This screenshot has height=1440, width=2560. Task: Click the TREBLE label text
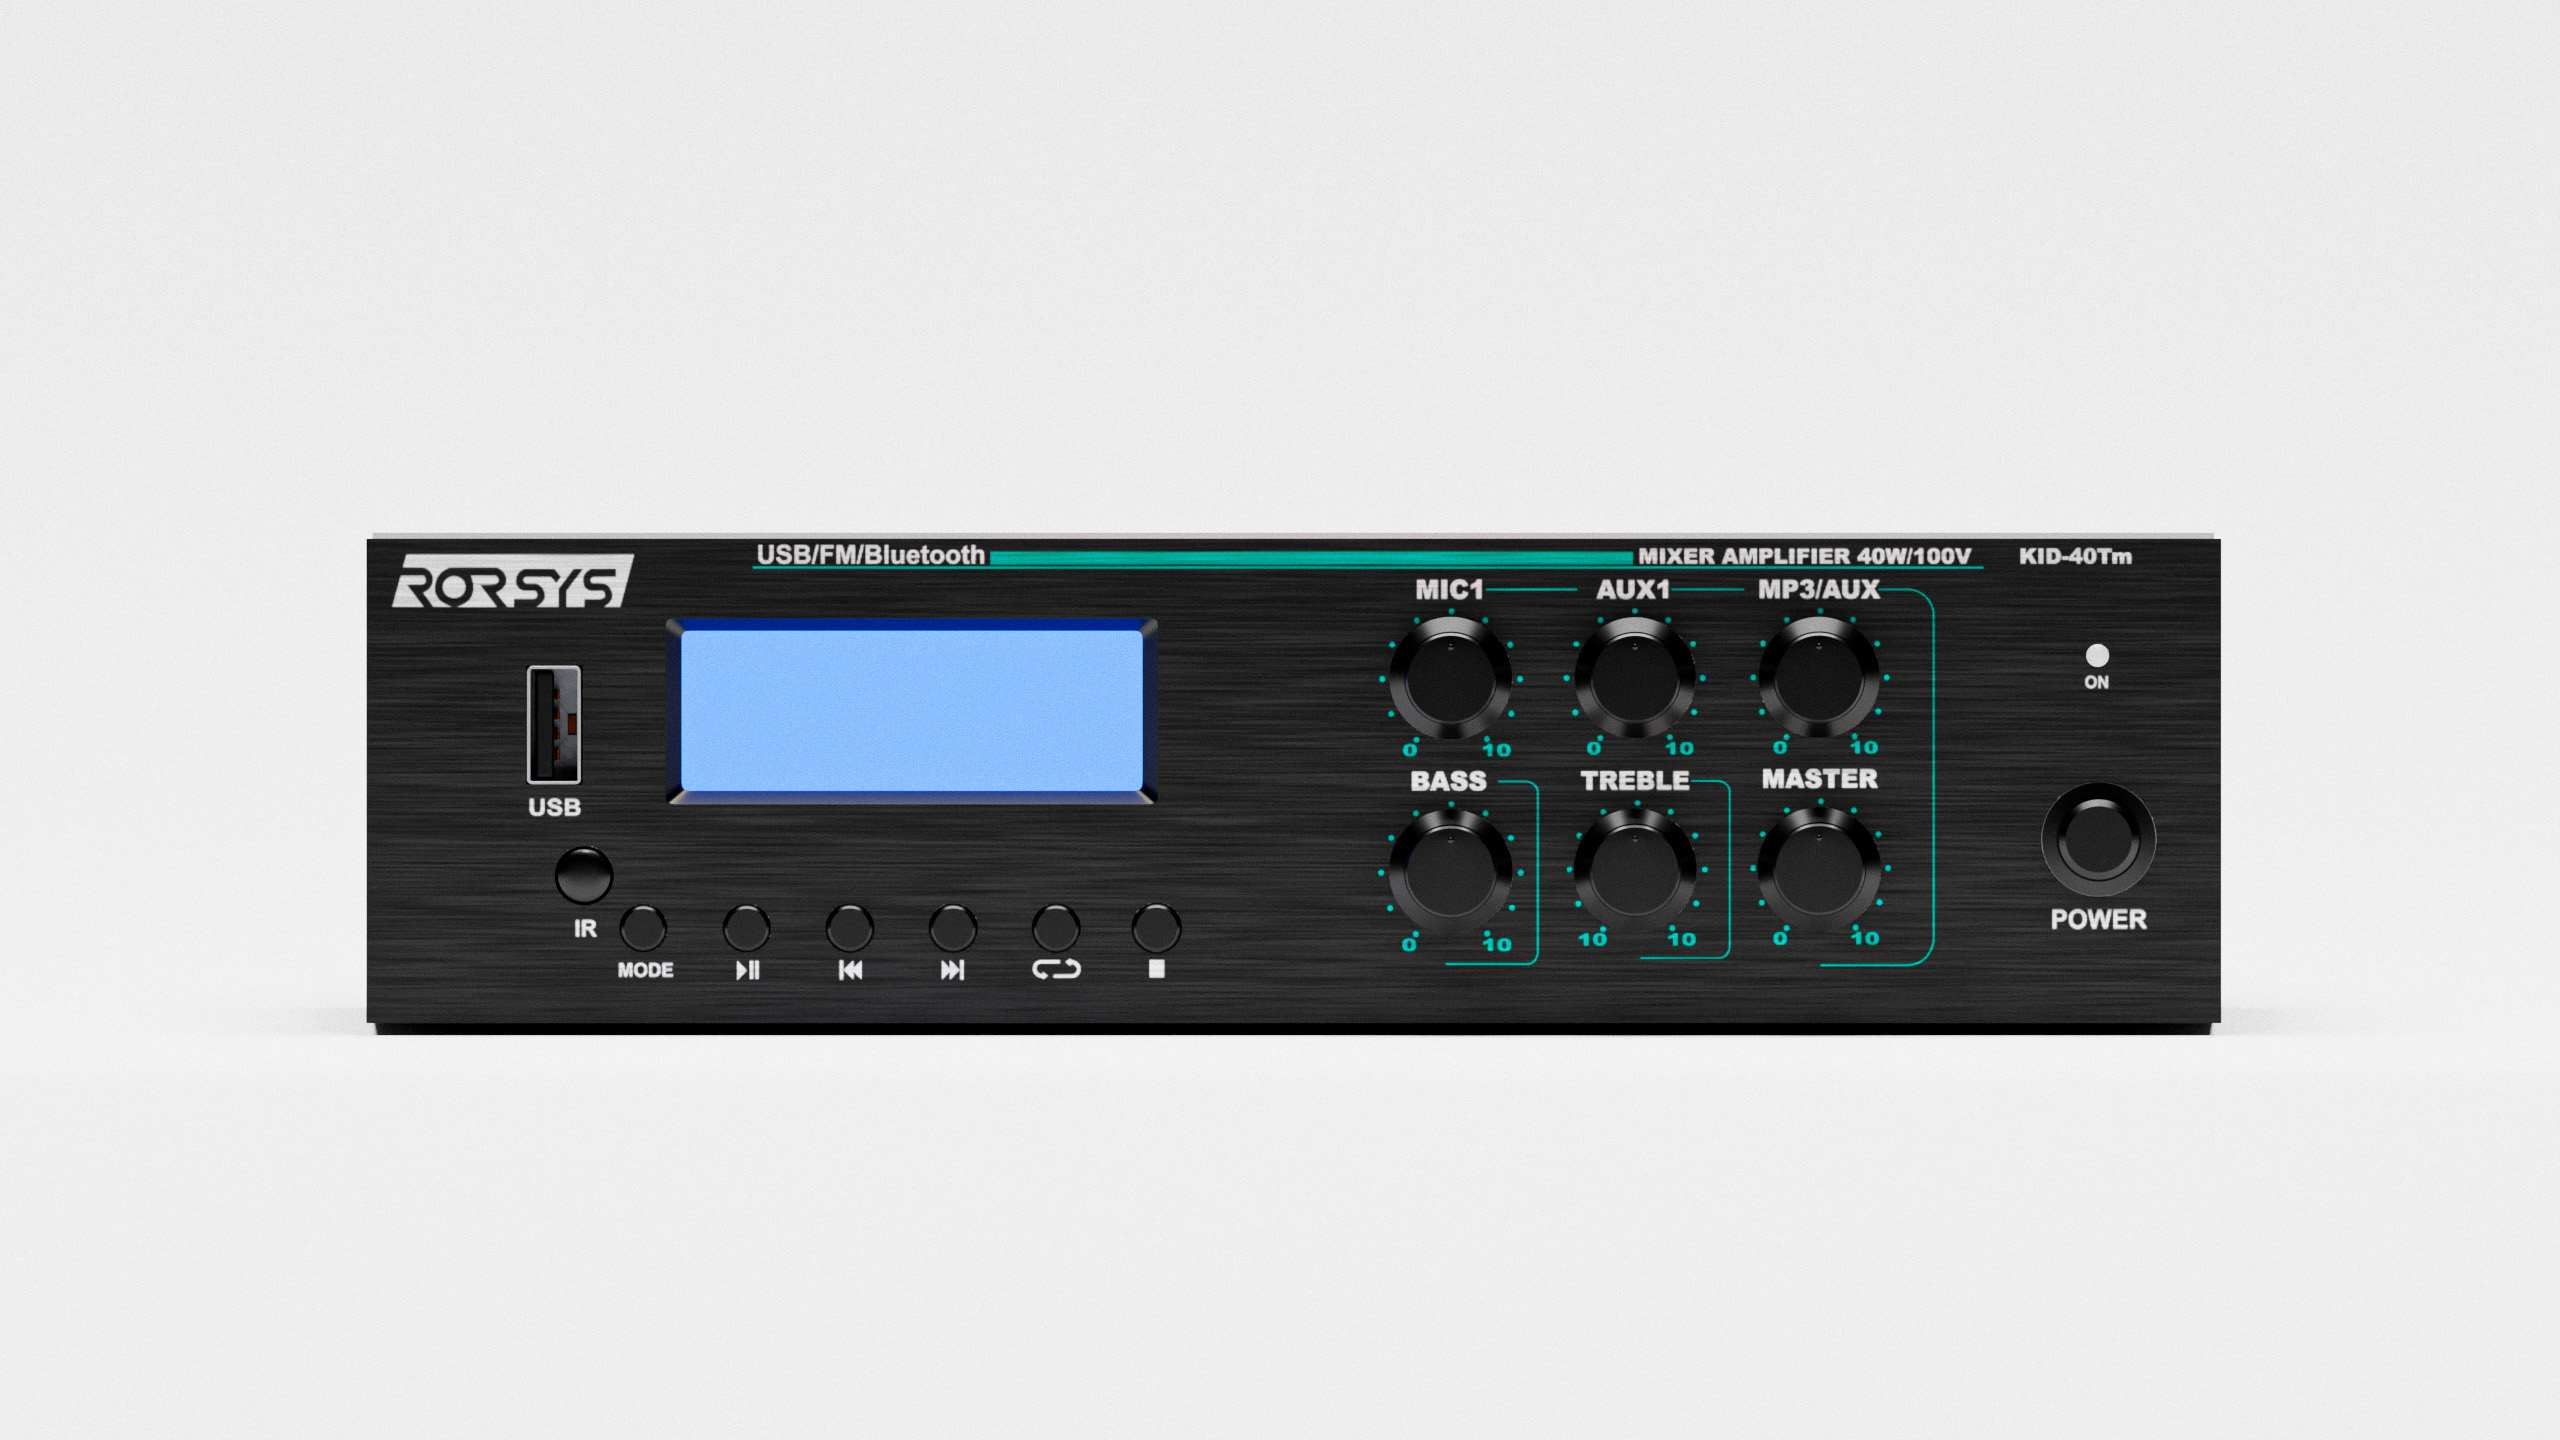tap(1635, 780)
